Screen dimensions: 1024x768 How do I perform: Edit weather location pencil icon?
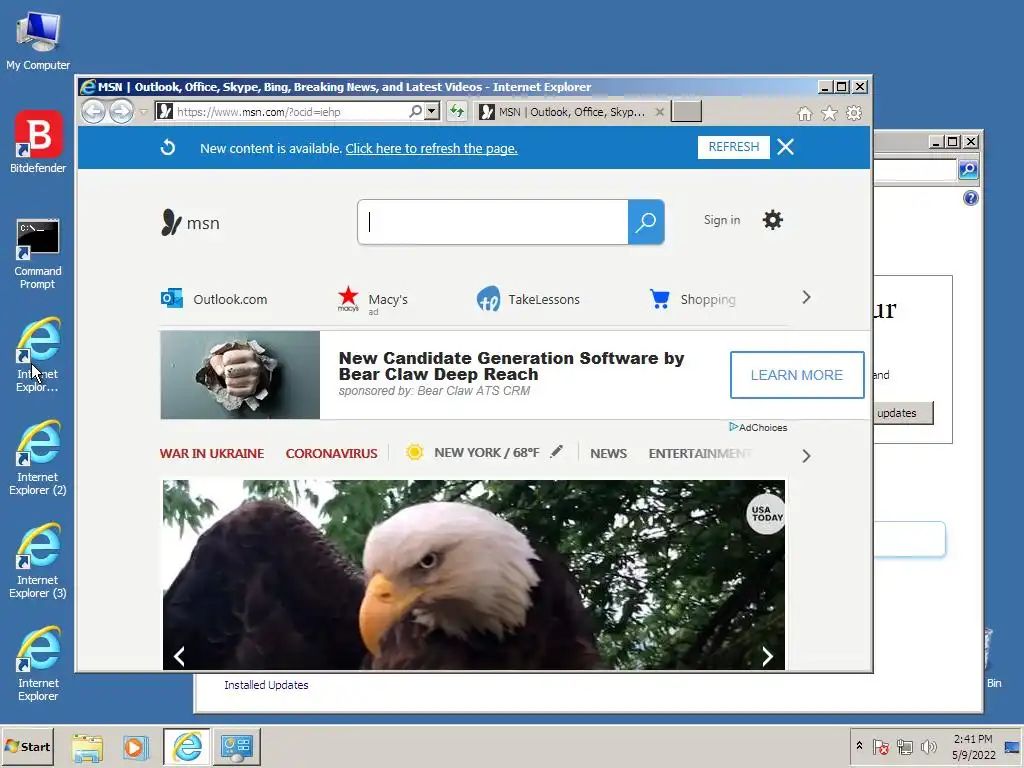pos(556,451)
